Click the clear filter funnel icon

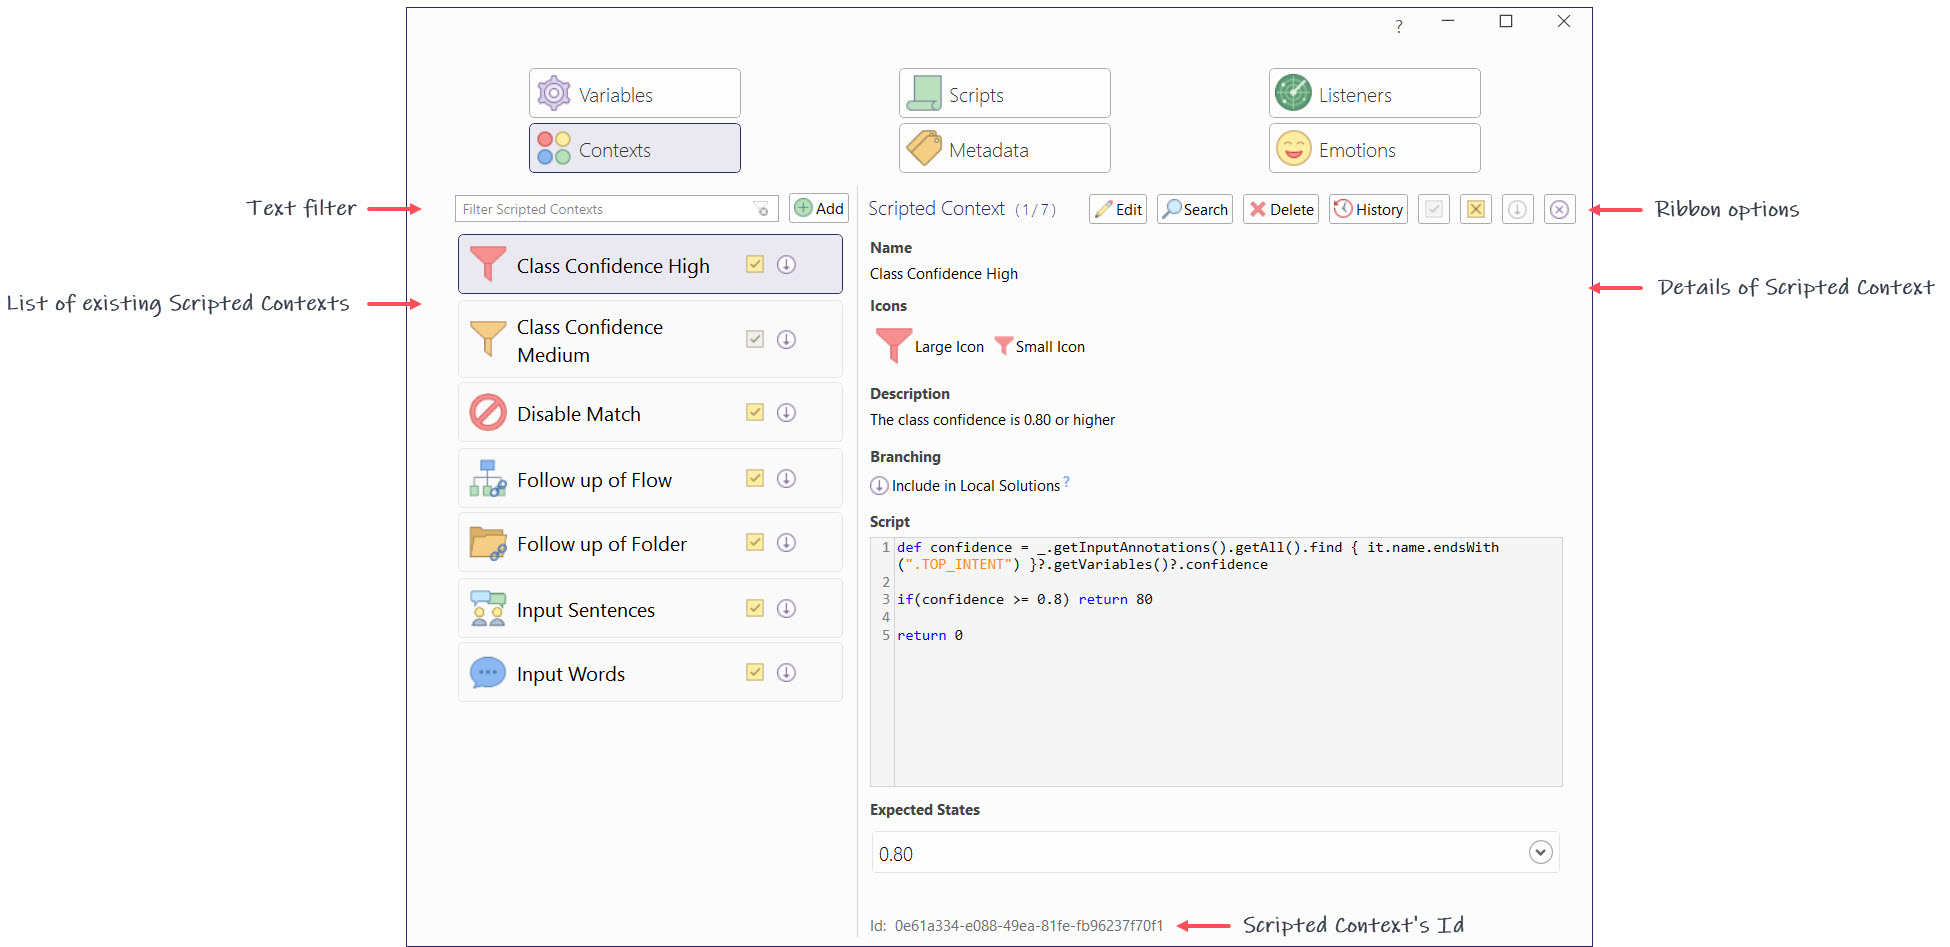pos(762,209)
